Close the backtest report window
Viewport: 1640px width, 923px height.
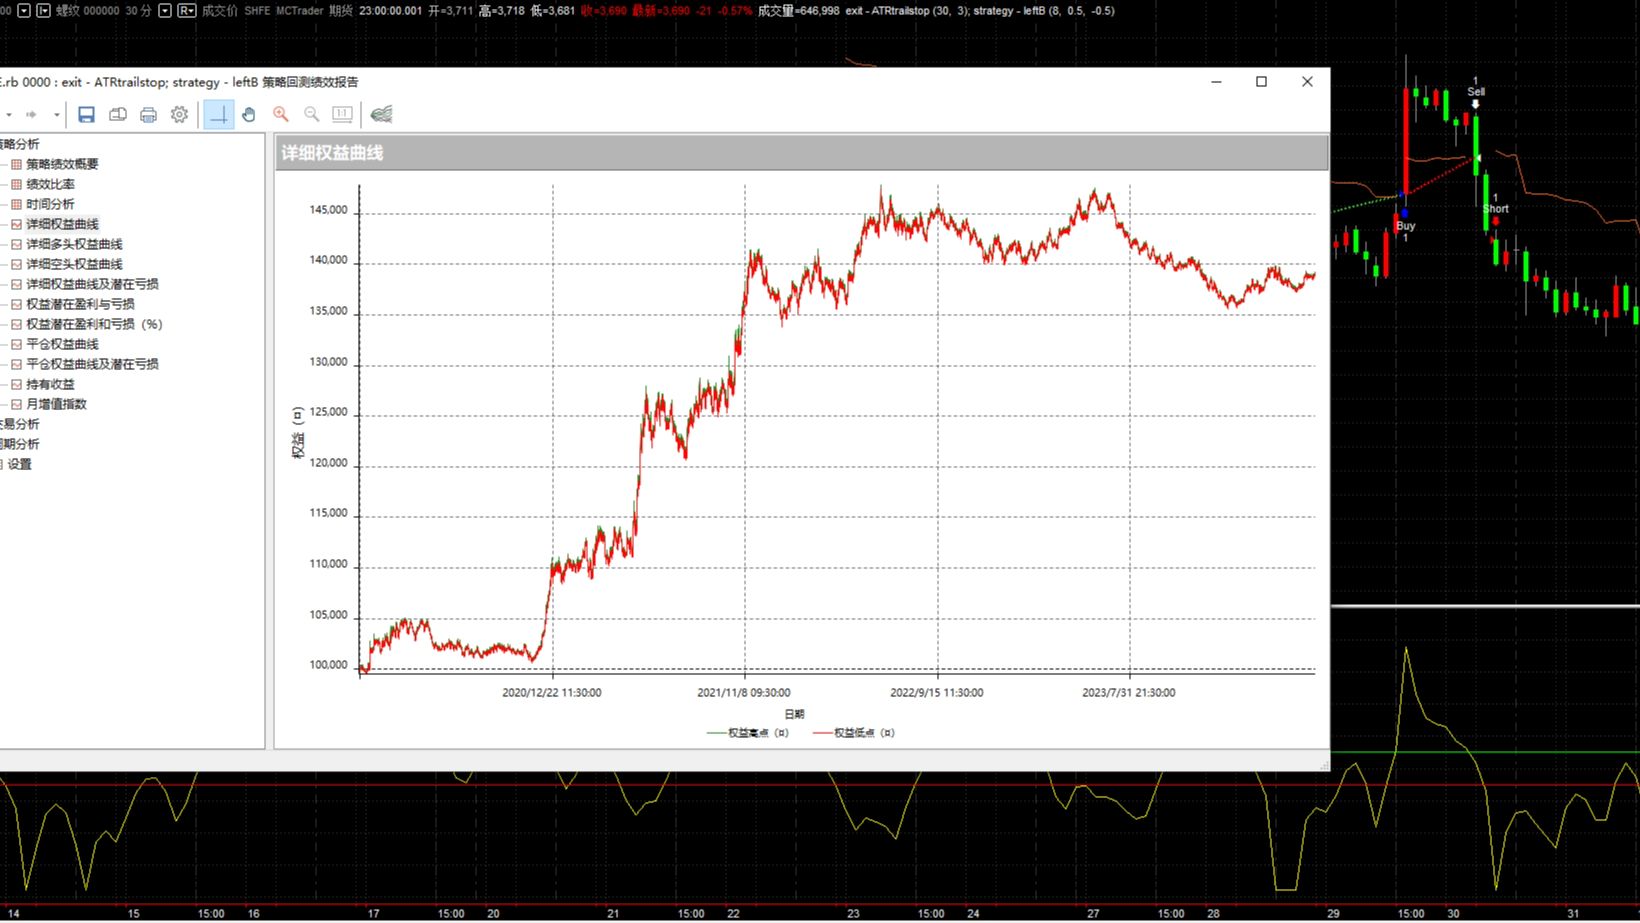point(1307,82)
